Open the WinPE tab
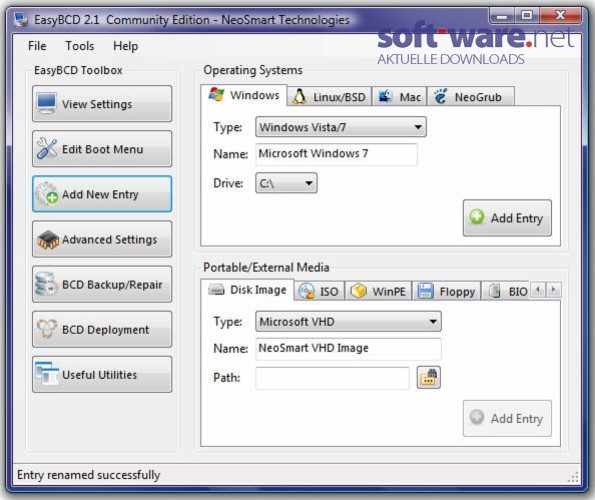This screenshot has height=500, width=595. point(378,291)
